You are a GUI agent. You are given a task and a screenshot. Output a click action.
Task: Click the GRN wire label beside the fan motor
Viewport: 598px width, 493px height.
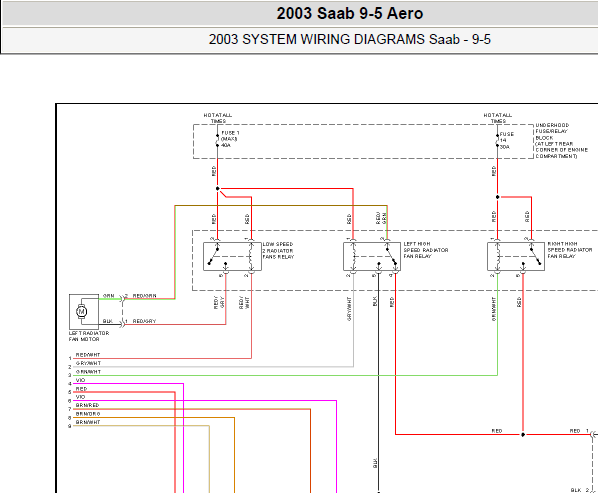coord(109,296)
